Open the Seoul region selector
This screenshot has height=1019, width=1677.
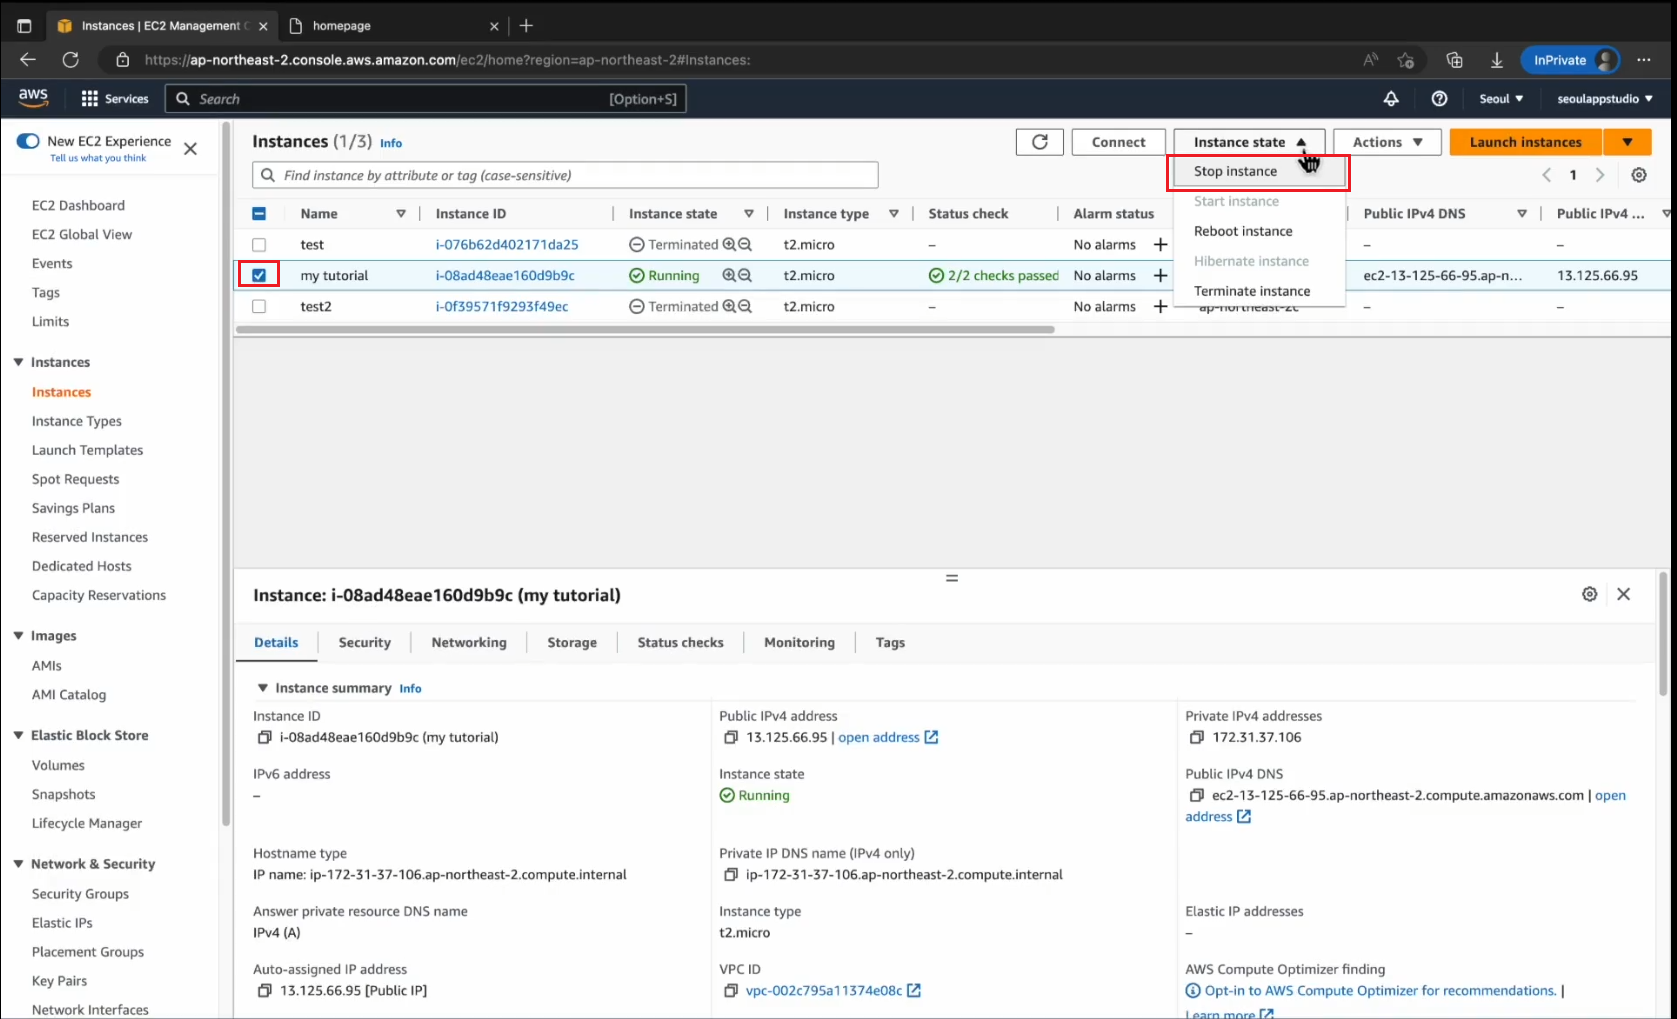pos(1501,98)
